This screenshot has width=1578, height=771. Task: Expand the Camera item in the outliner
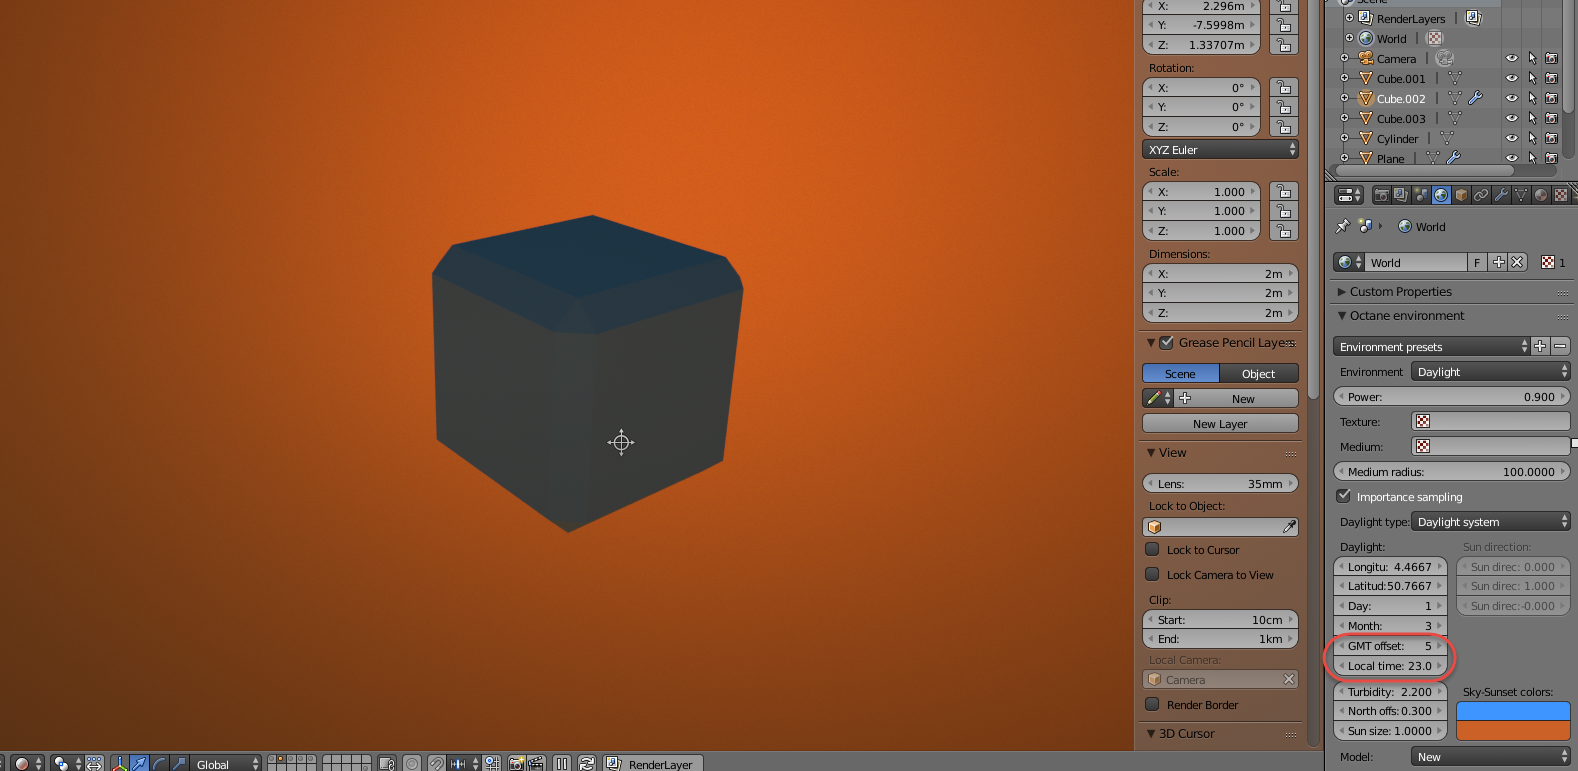tap(1345, 58)
